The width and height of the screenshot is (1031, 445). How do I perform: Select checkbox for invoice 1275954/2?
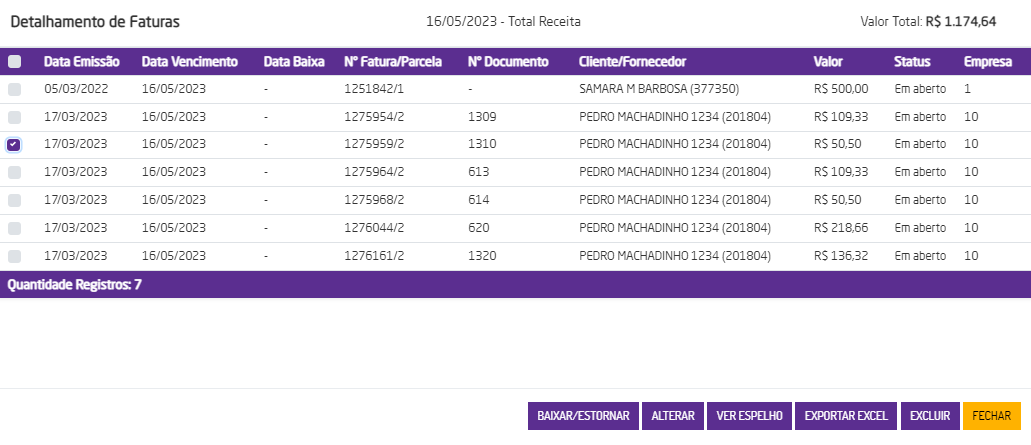(14, 118)
